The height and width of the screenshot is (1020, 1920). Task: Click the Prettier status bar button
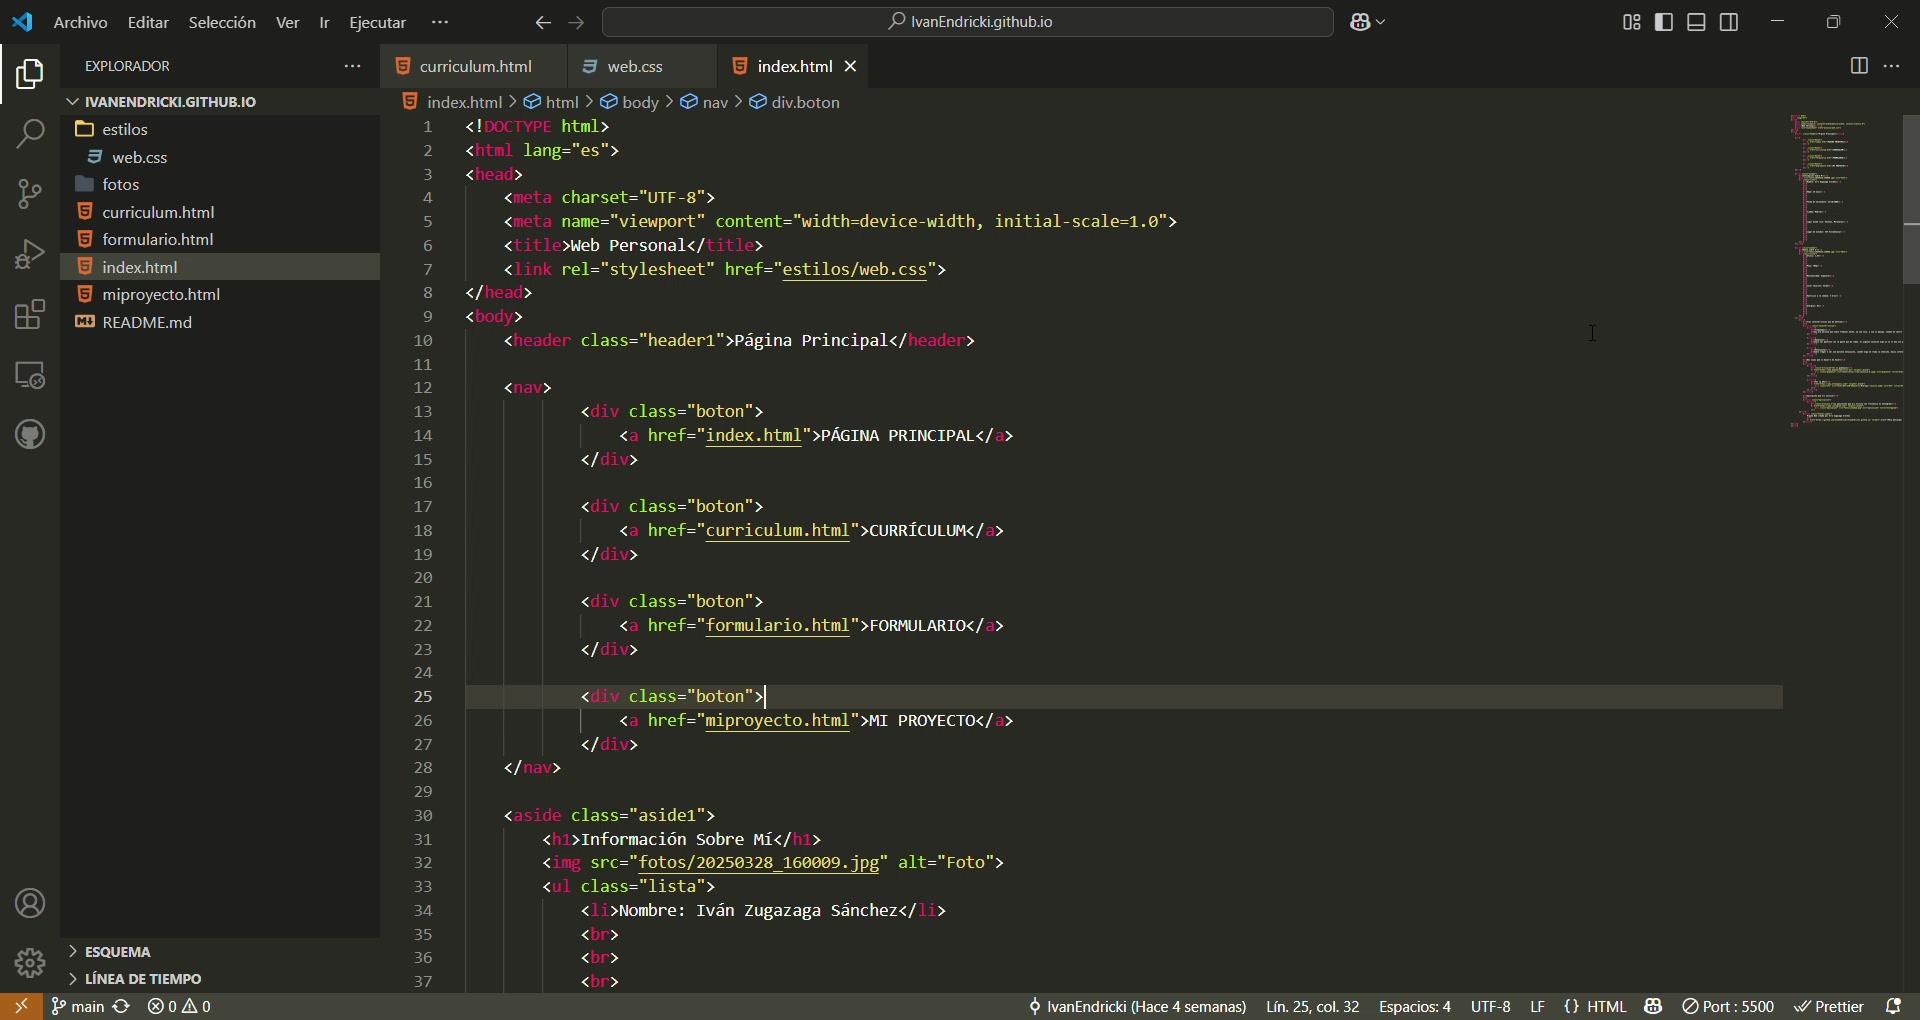point(1829,1007)
